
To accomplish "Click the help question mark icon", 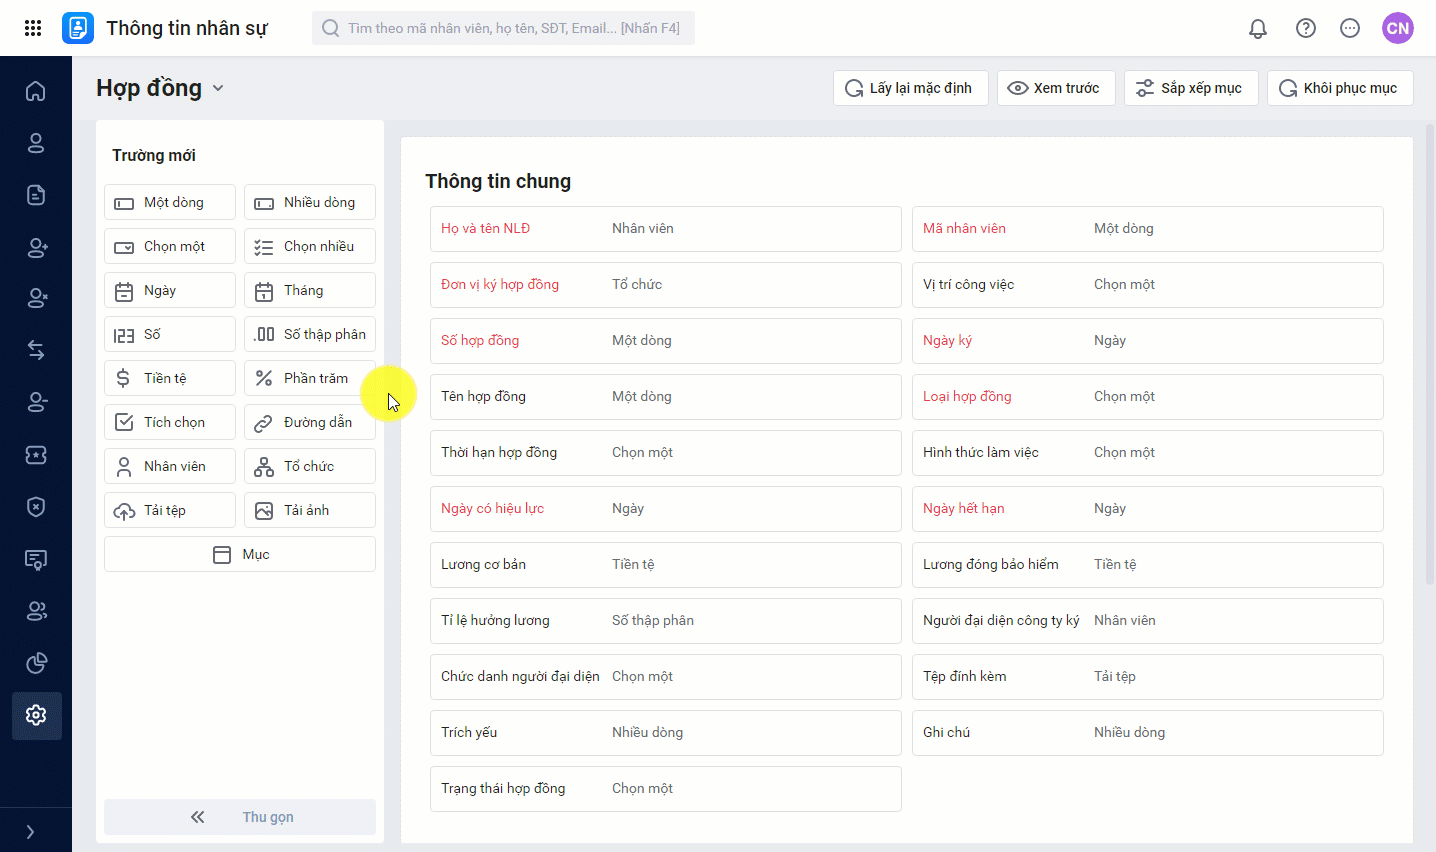I will click(x=1306, y=28).
